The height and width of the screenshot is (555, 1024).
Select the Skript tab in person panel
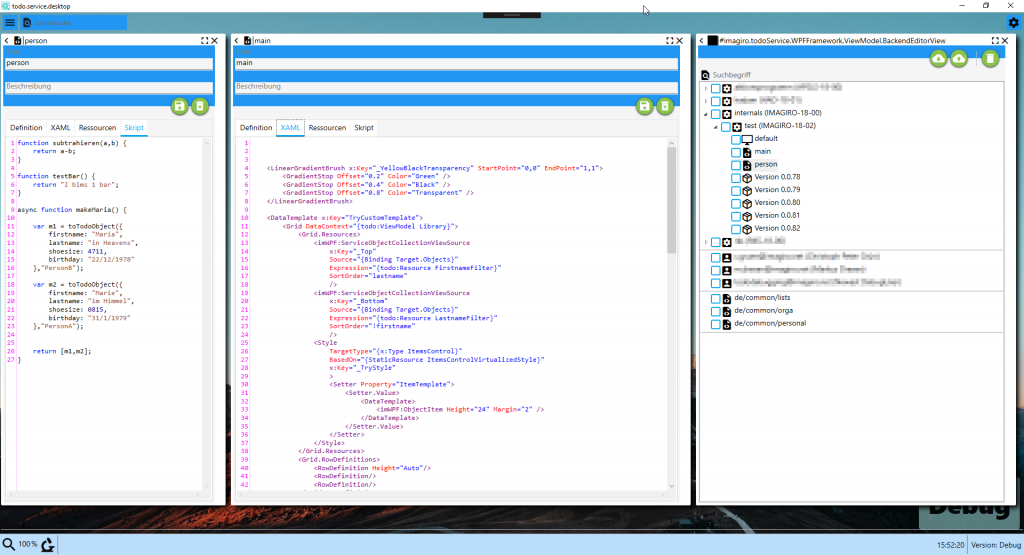[134, 128]
